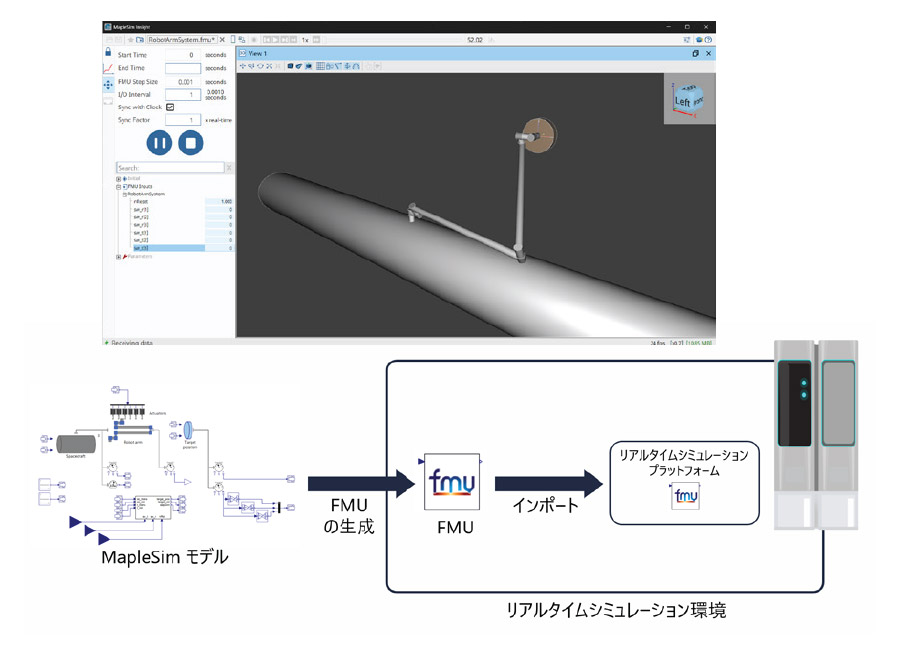Toggle the Sync with Clock checkbox
Viewport: 900px width, 650px height.
click(170, 107)
